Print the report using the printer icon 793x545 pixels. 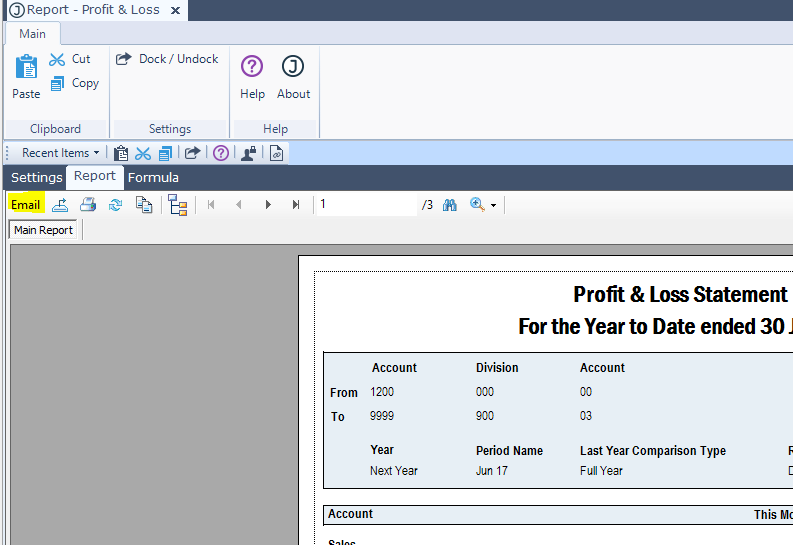88,205
